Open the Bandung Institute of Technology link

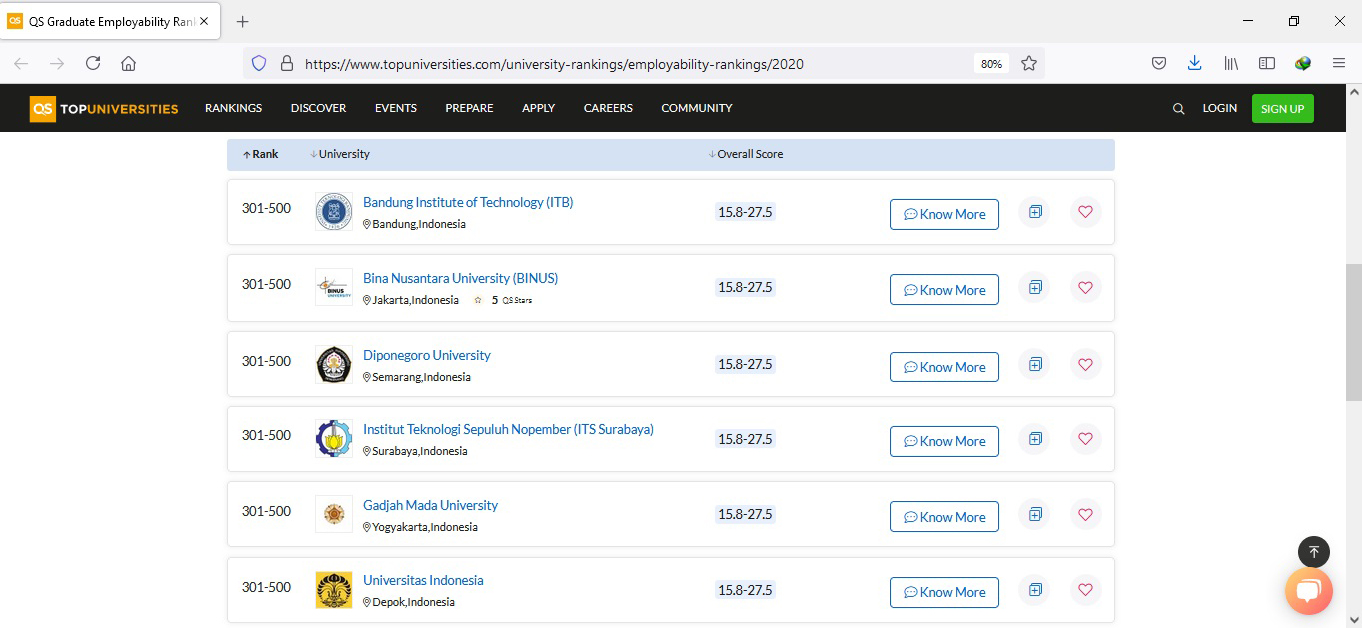pos(468,201)
